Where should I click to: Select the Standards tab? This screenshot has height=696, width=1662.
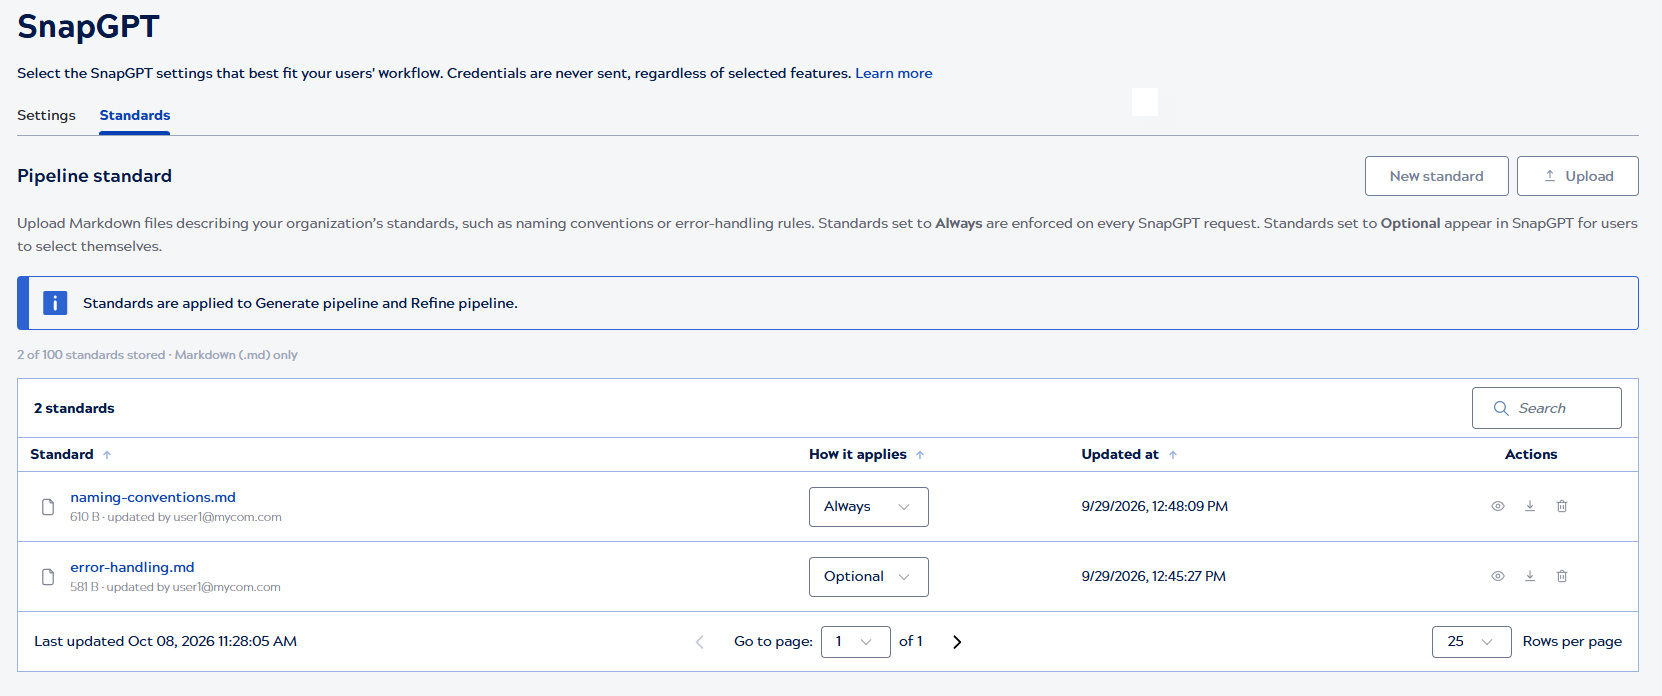135,115
